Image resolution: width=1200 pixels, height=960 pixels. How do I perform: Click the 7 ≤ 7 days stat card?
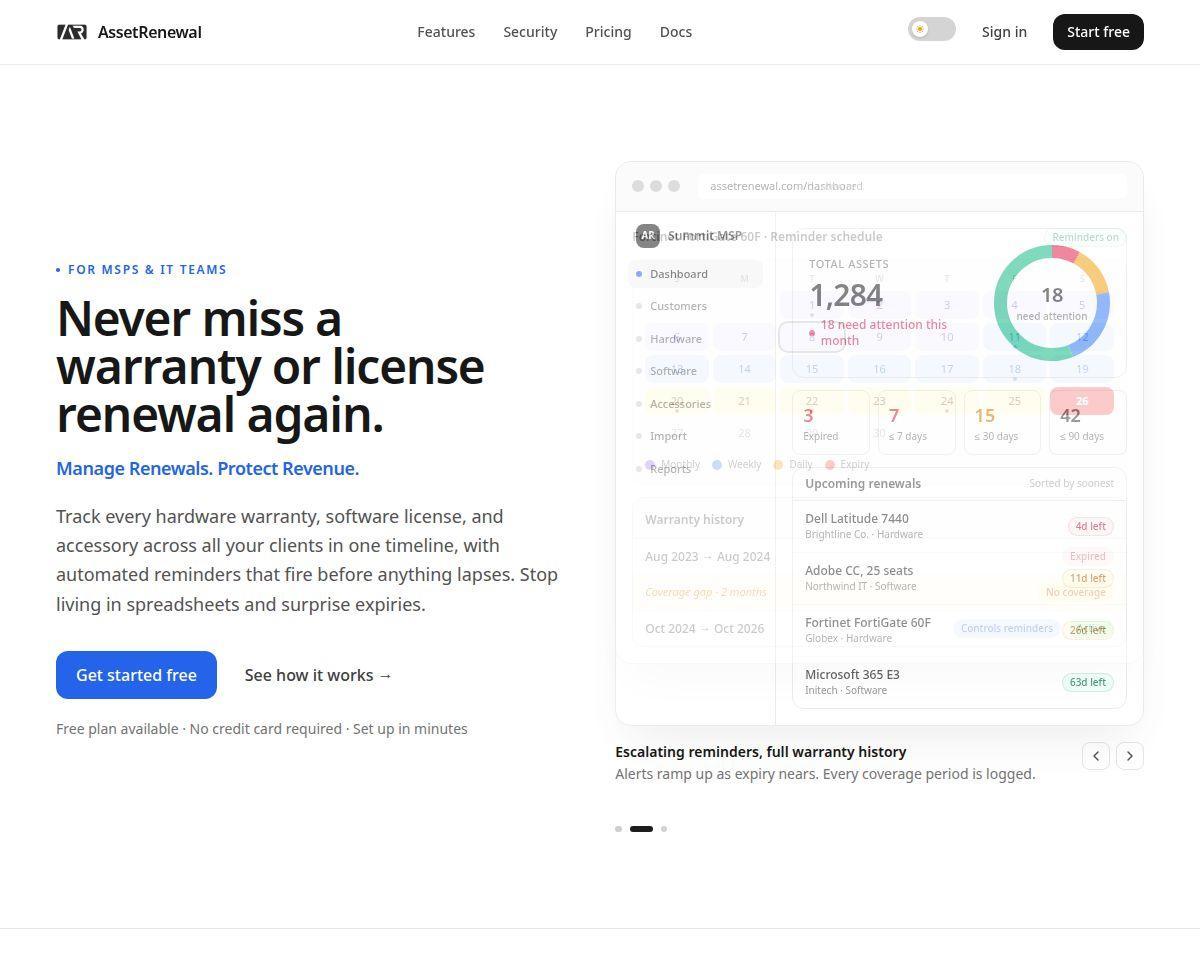point(917,422)
